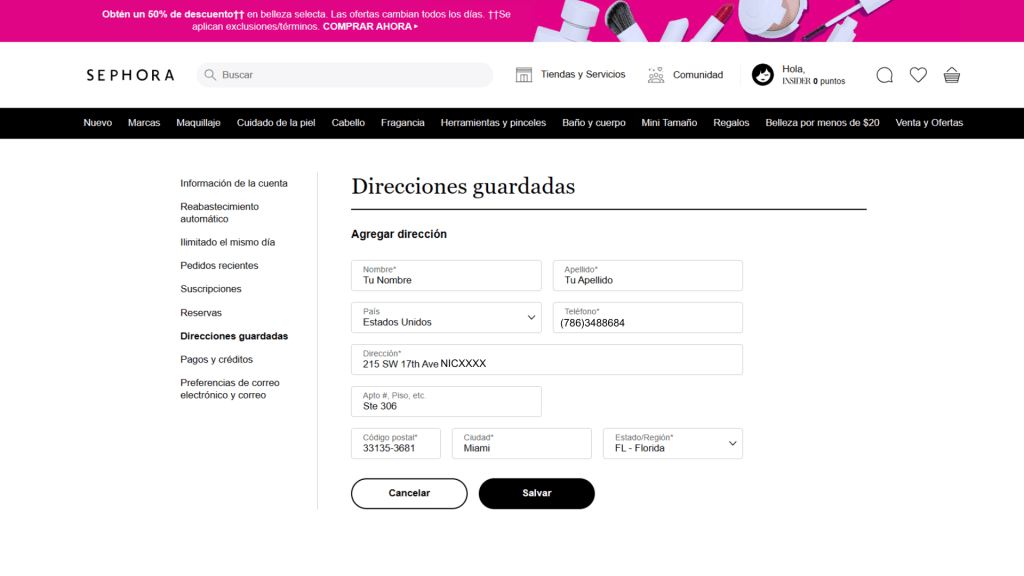1024x576 pixels.
Task: Open Reservas in sidebar
Action: click(200, 313)
